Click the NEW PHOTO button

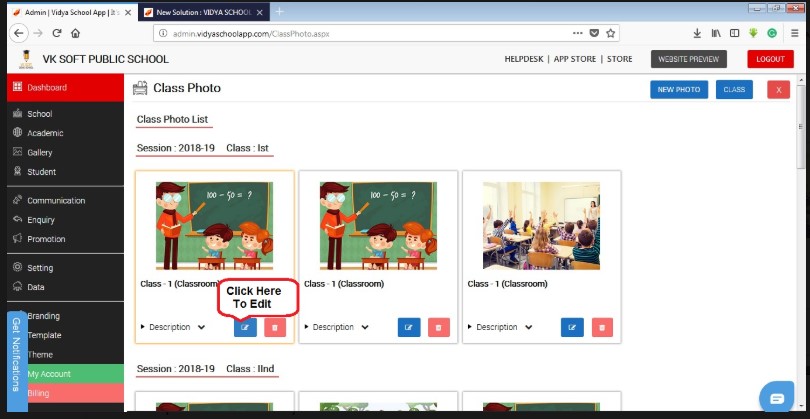pyautogui.click(x=679, y=89)
